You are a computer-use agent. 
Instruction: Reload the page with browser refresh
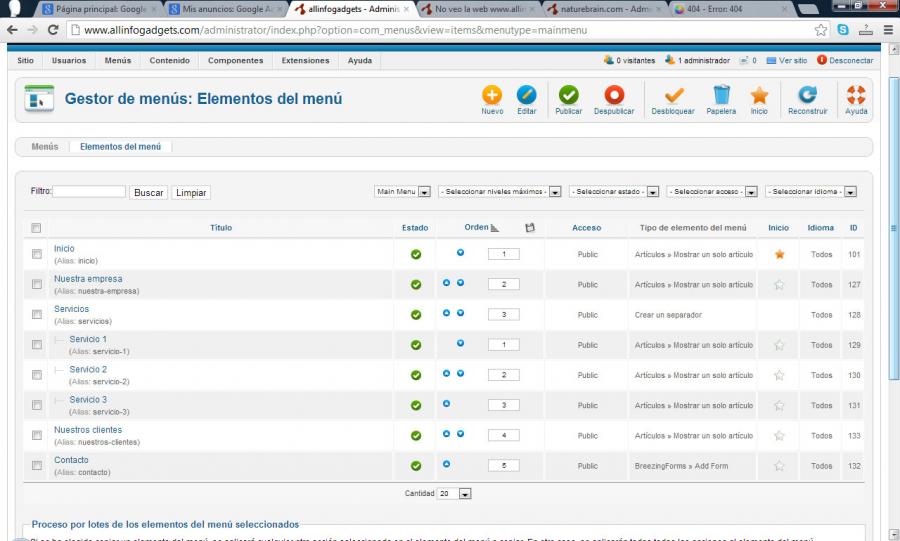53,30
